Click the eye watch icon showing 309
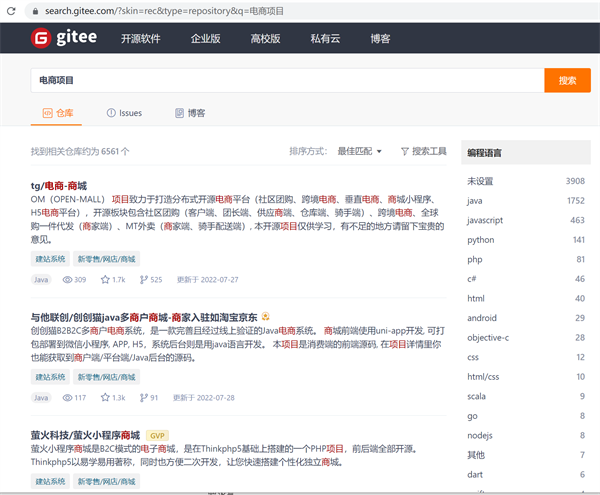This screenshot has width=600, height=495. (67, 280)
